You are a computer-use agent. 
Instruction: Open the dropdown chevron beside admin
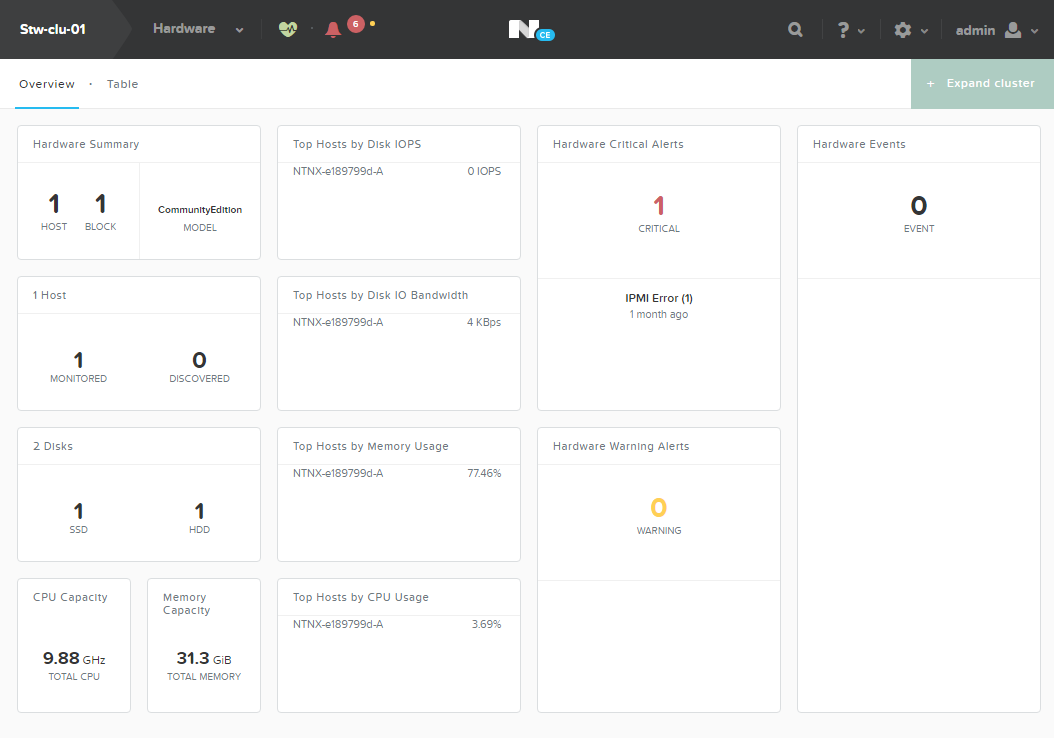[1035, 30]
